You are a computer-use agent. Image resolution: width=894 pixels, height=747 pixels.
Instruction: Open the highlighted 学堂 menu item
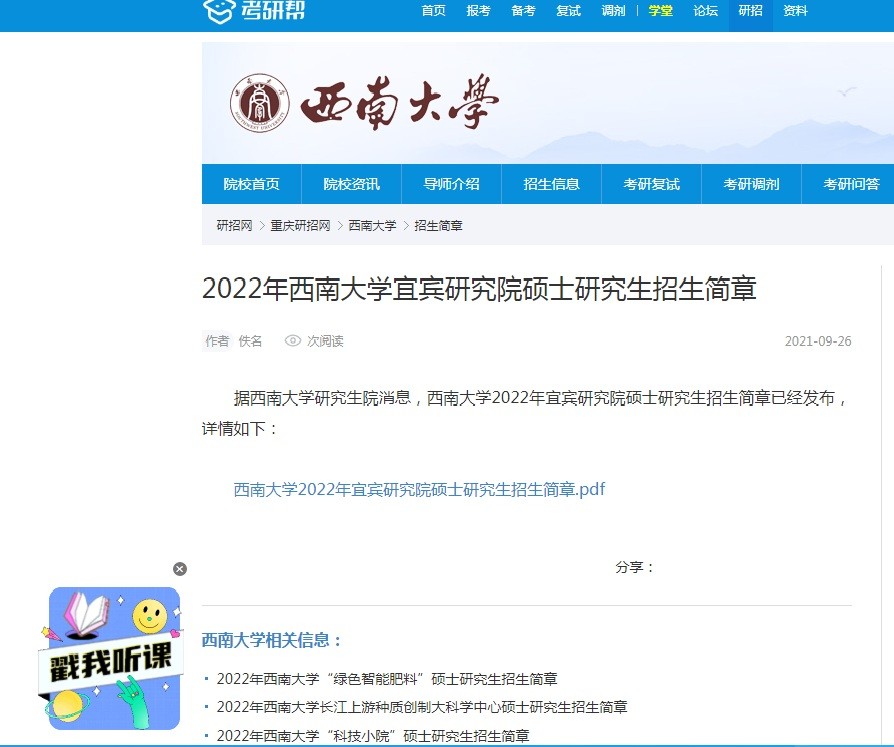coord(660,11)
